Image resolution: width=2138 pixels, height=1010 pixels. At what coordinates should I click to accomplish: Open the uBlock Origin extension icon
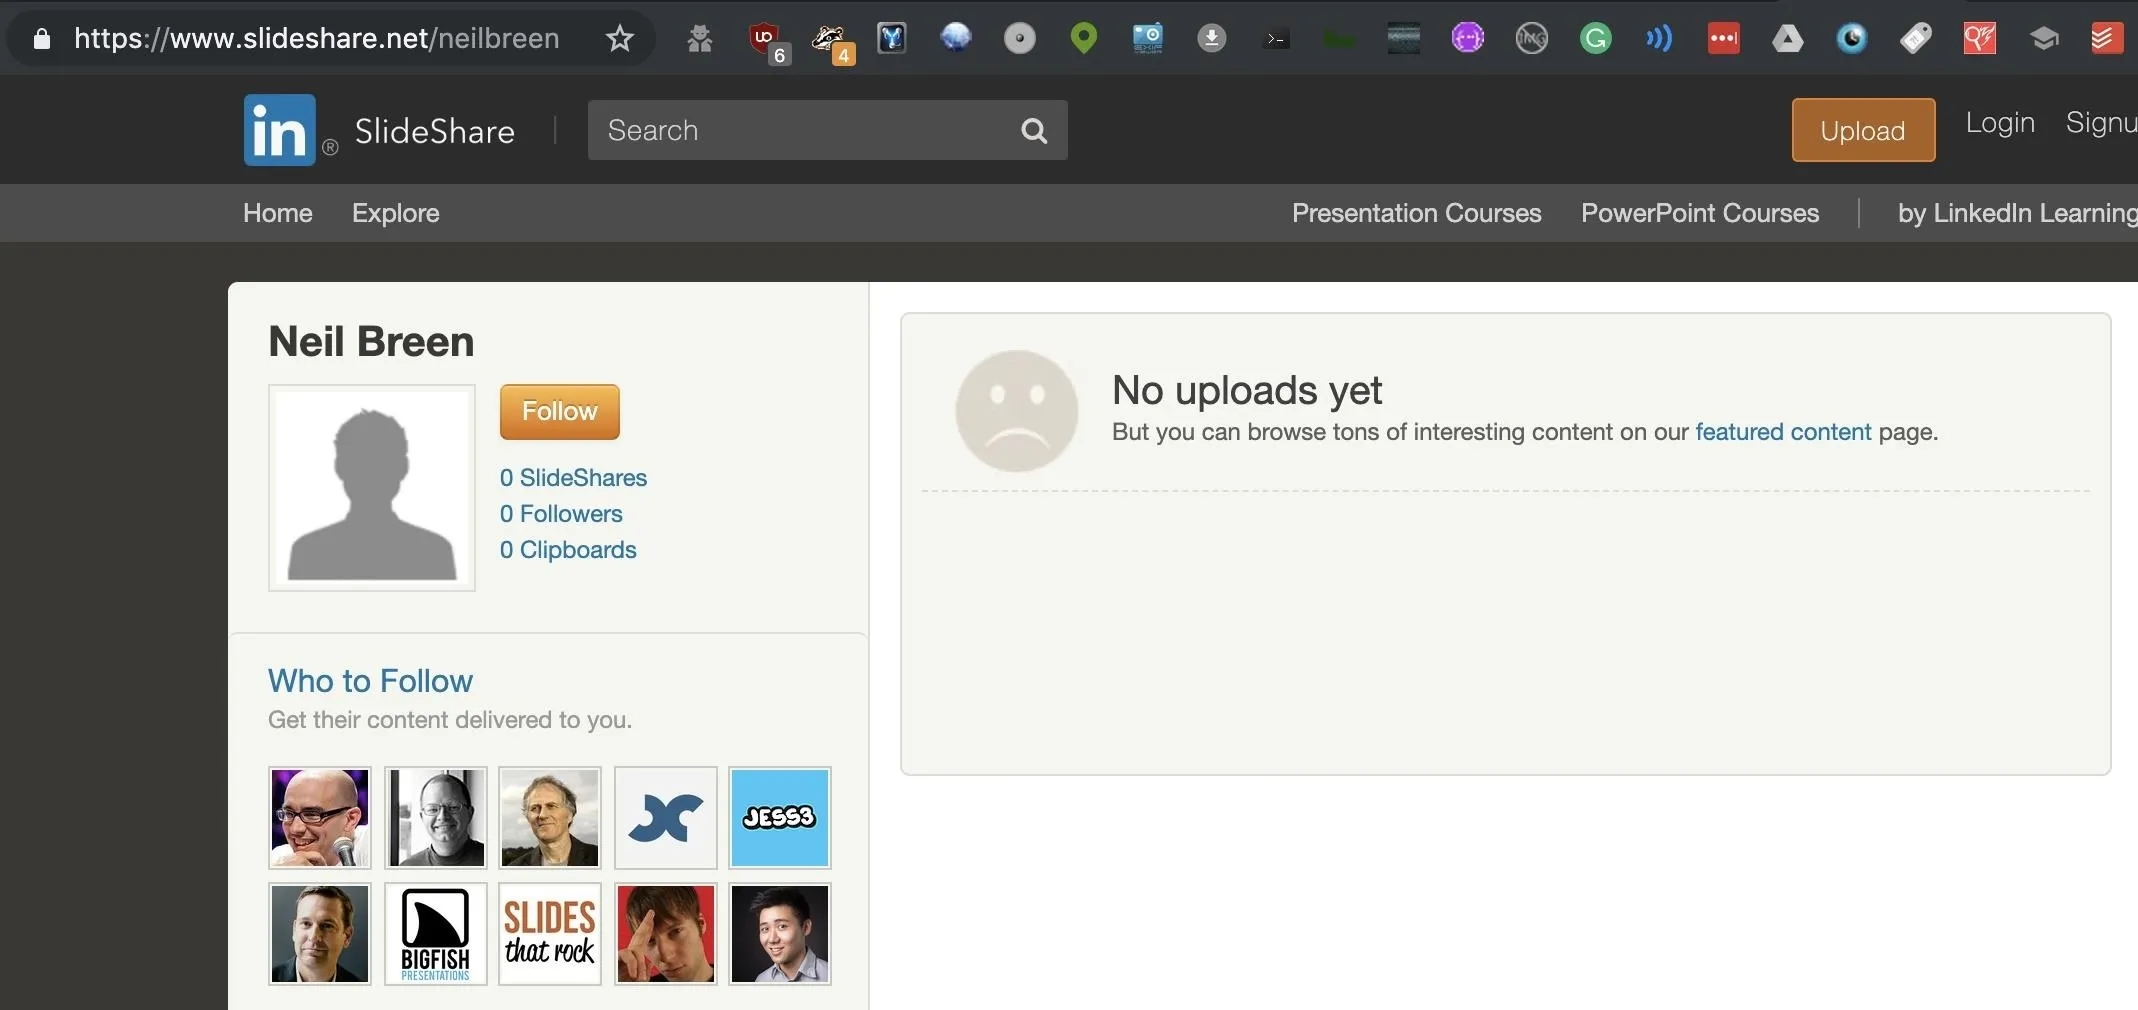coord(765,39)
